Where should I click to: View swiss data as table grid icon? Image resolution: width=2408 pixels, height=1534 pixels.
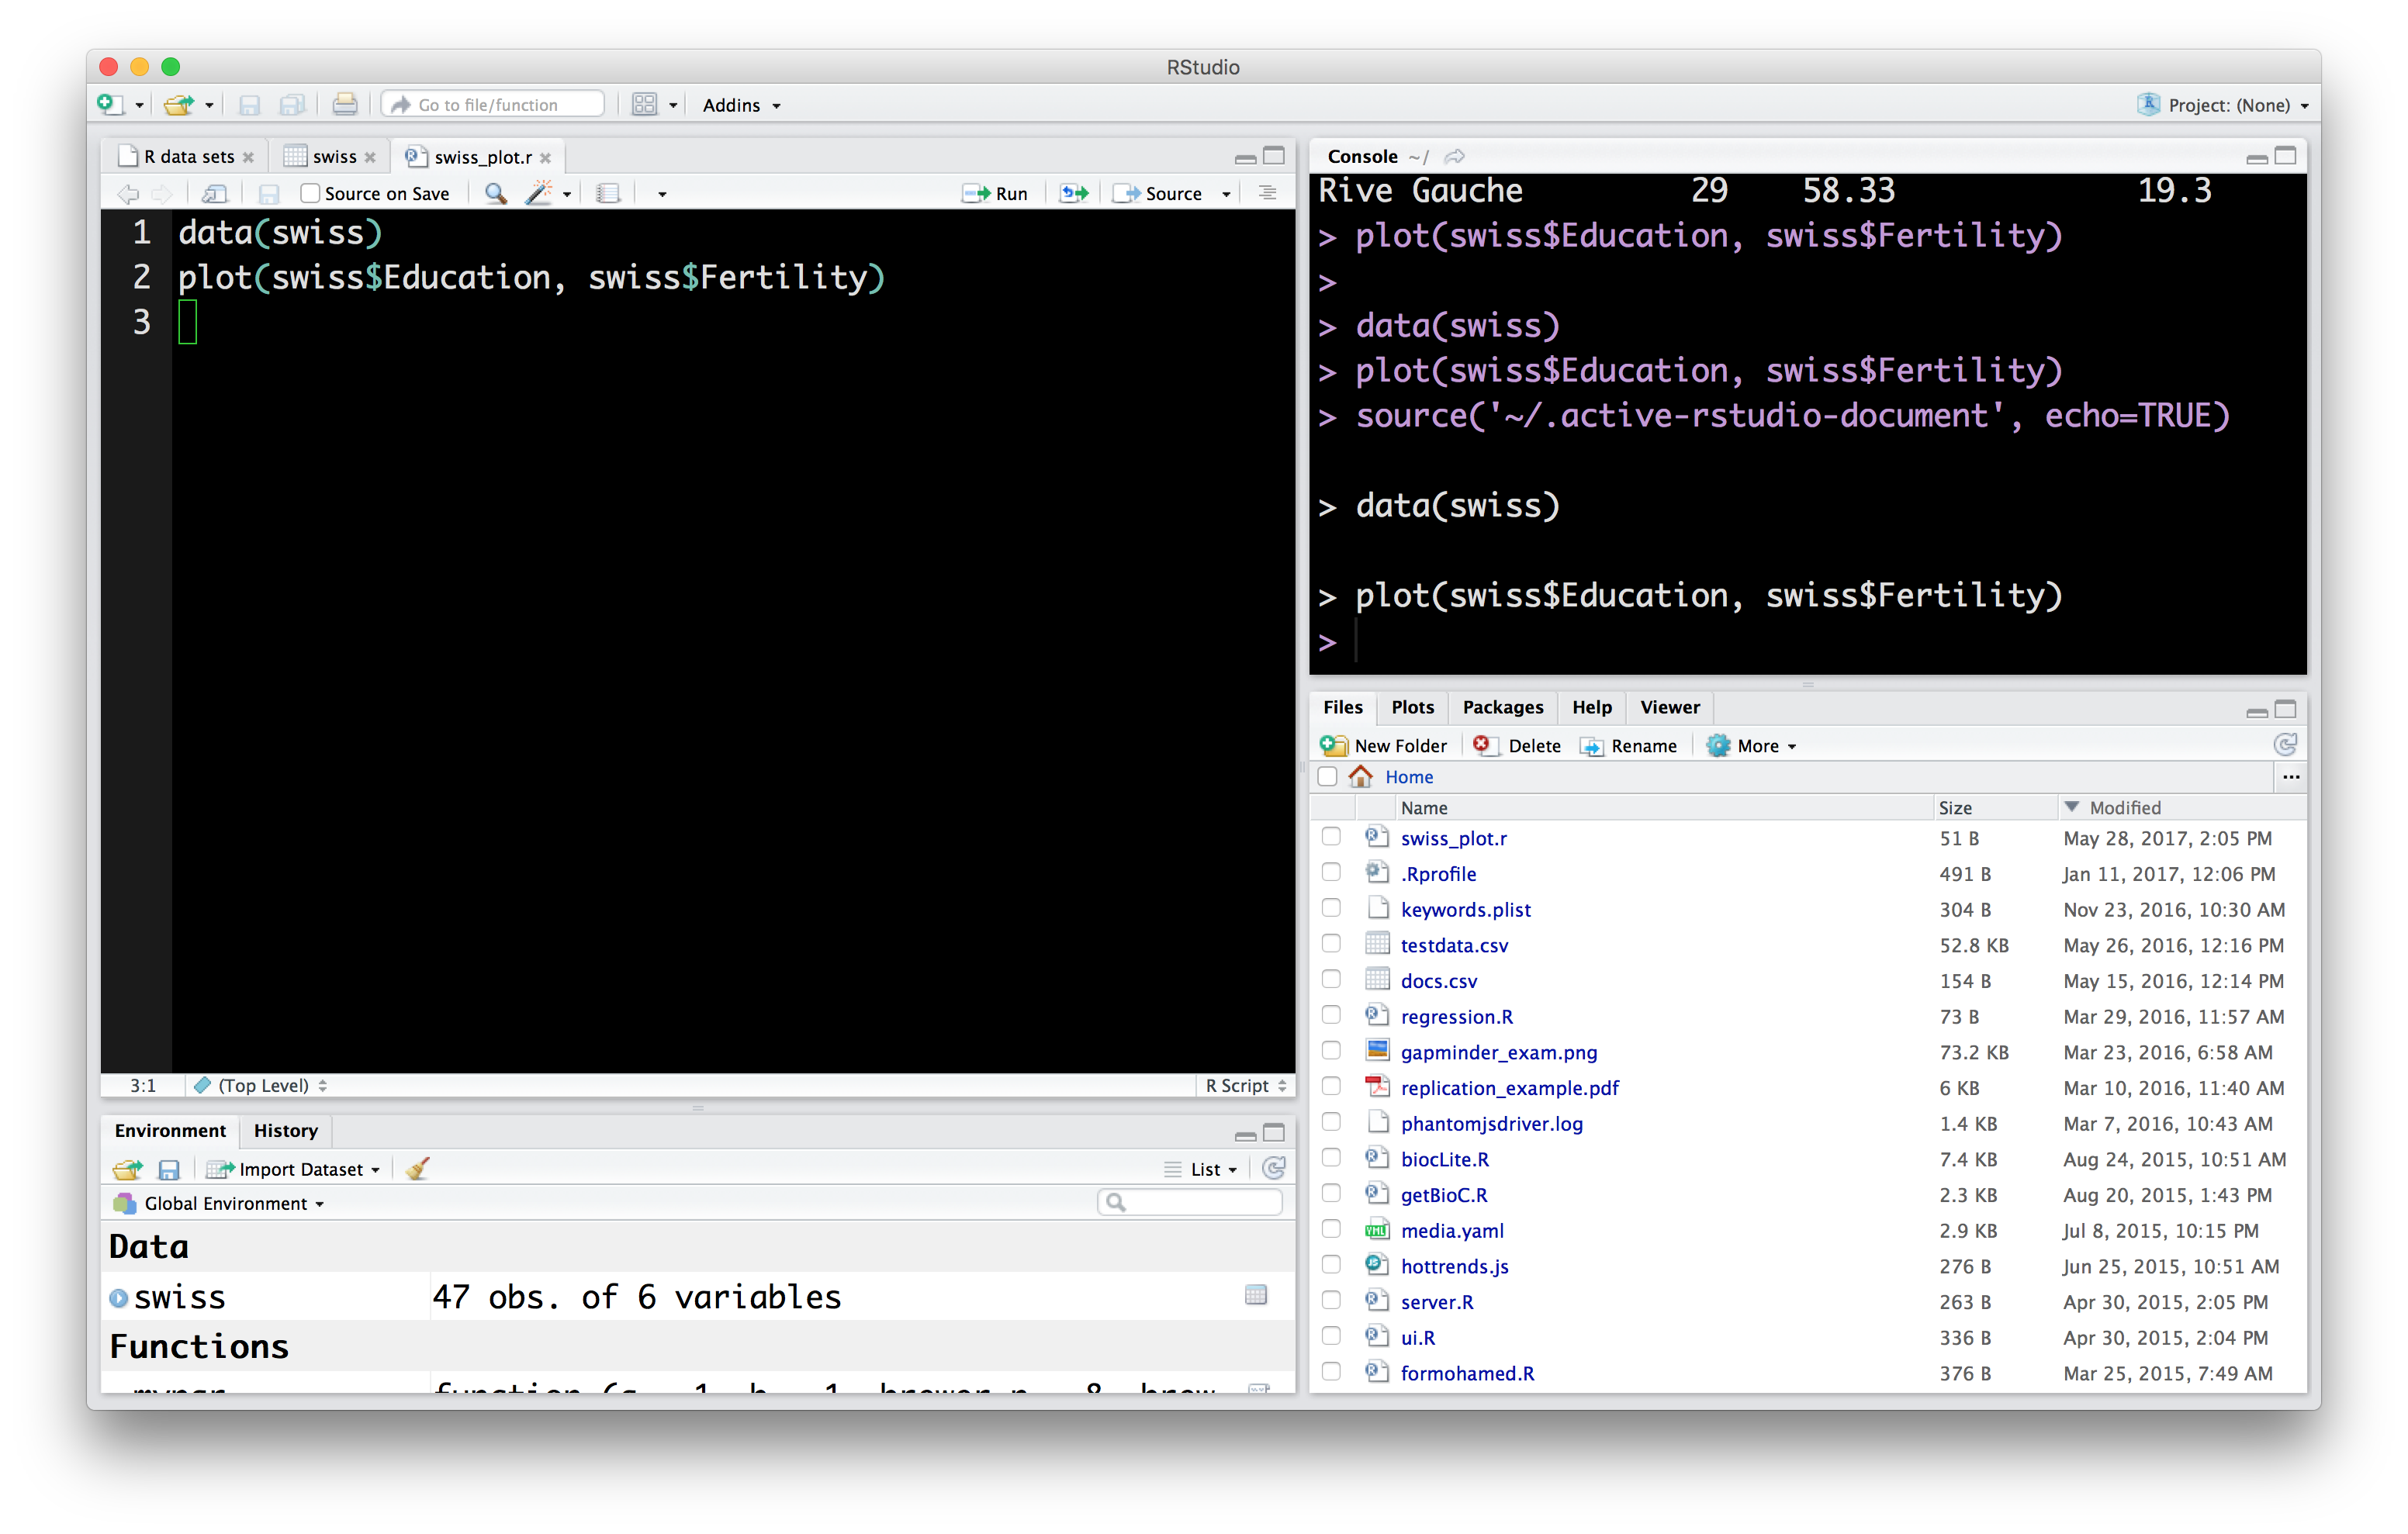(1256, 1296)
